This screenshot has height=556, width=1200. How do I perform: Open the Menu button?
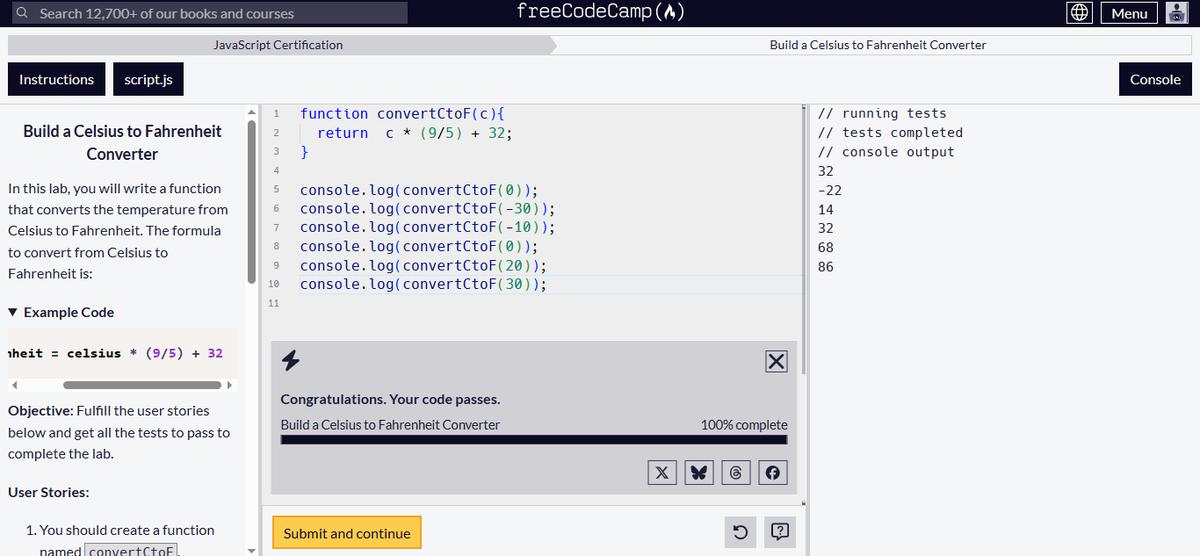click(1129, 13)
